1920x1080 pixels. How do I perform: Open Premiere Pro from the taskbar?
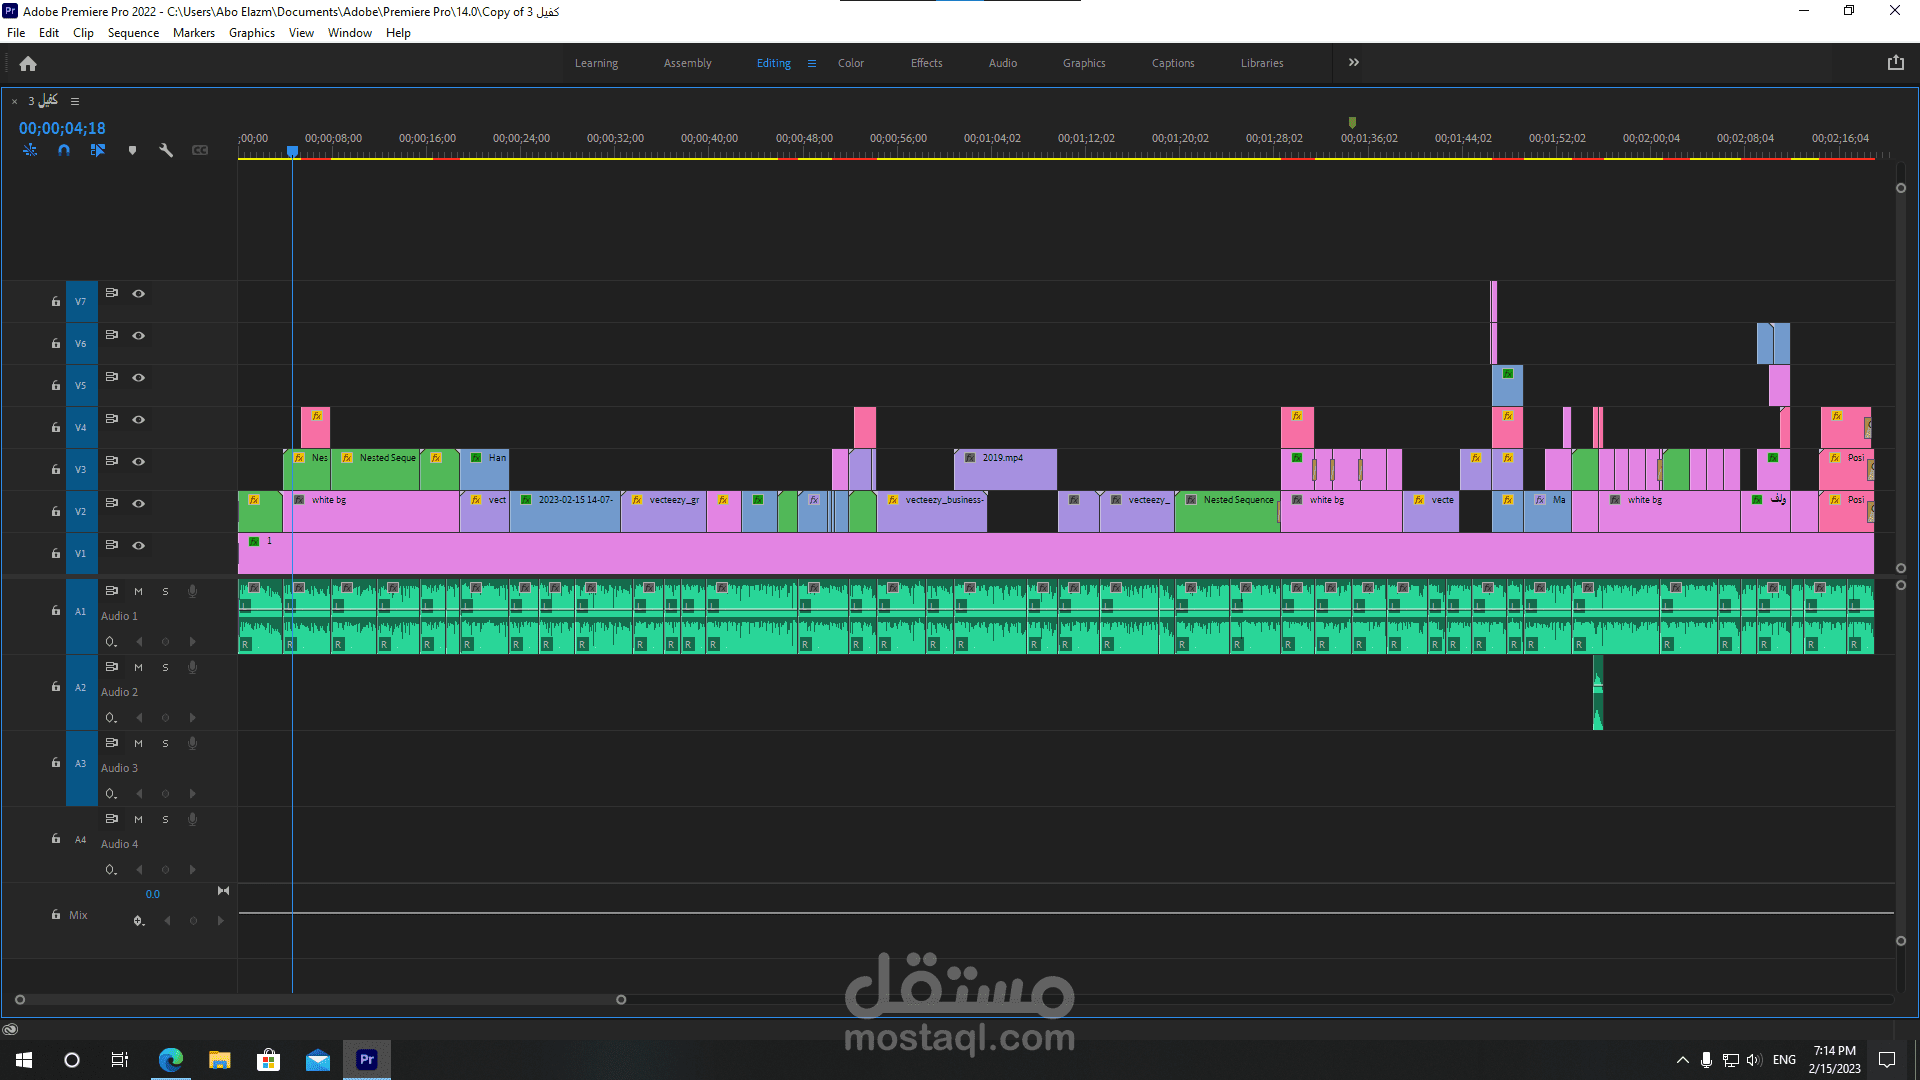click(366, 1059)
